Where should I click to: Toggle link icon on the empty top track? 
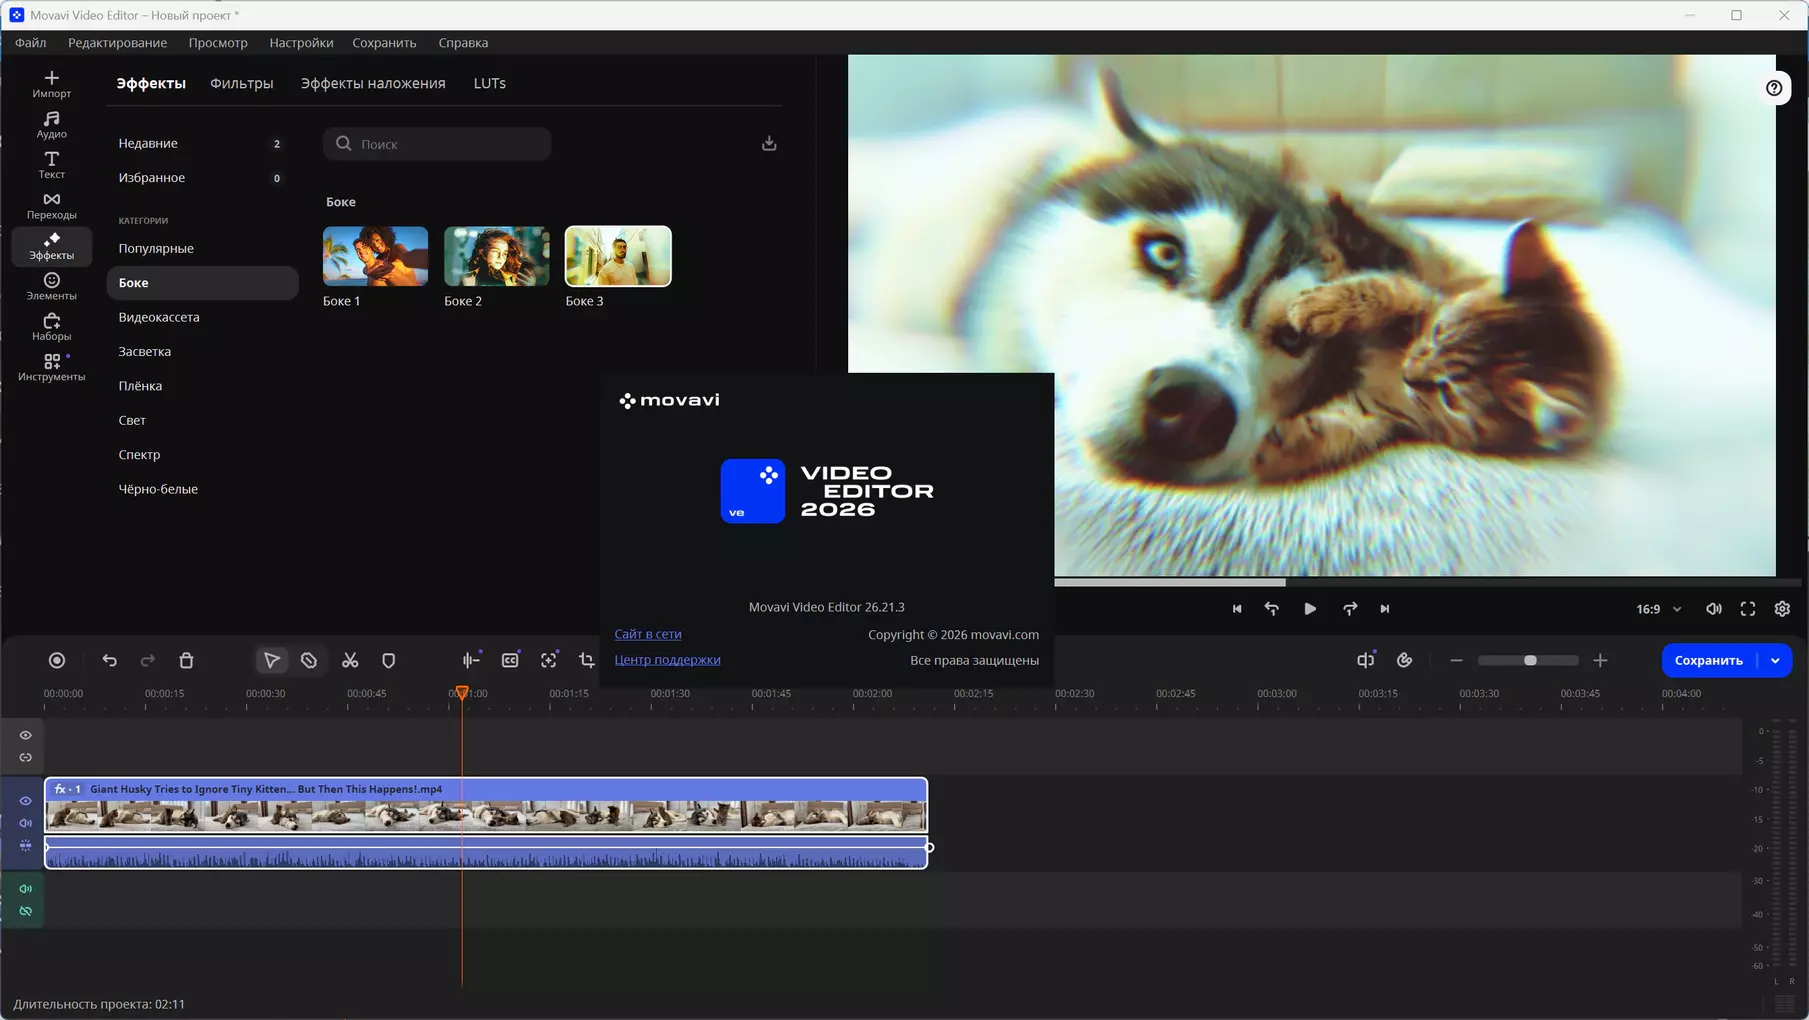pos(26,757)
